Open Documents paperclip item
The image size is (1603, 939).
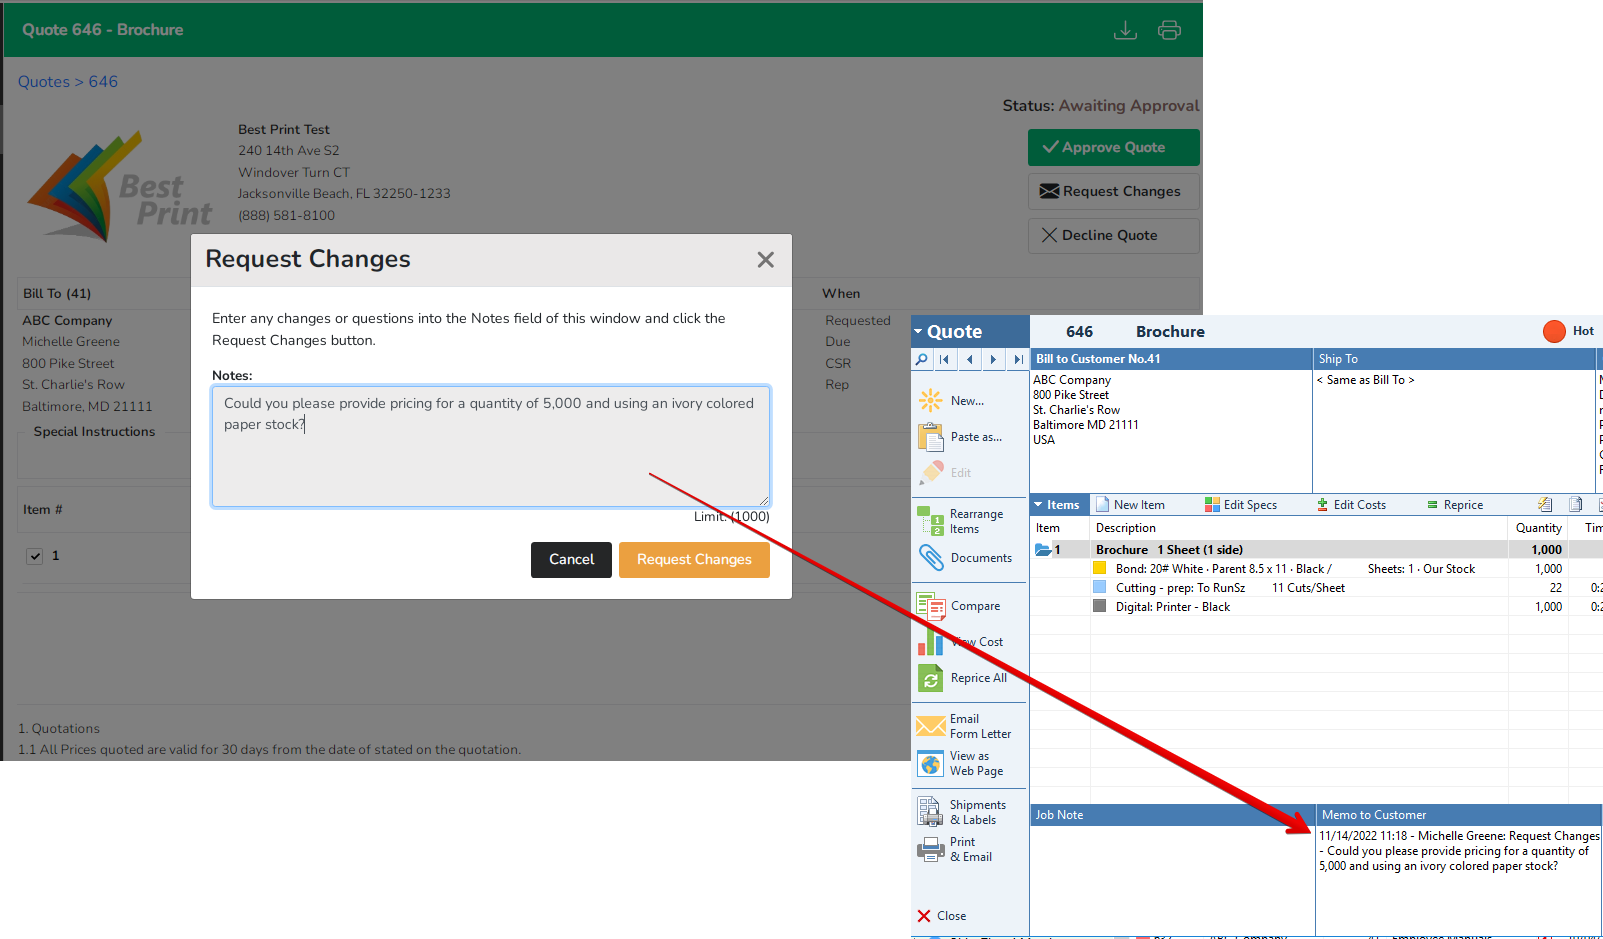pos(964,558)
